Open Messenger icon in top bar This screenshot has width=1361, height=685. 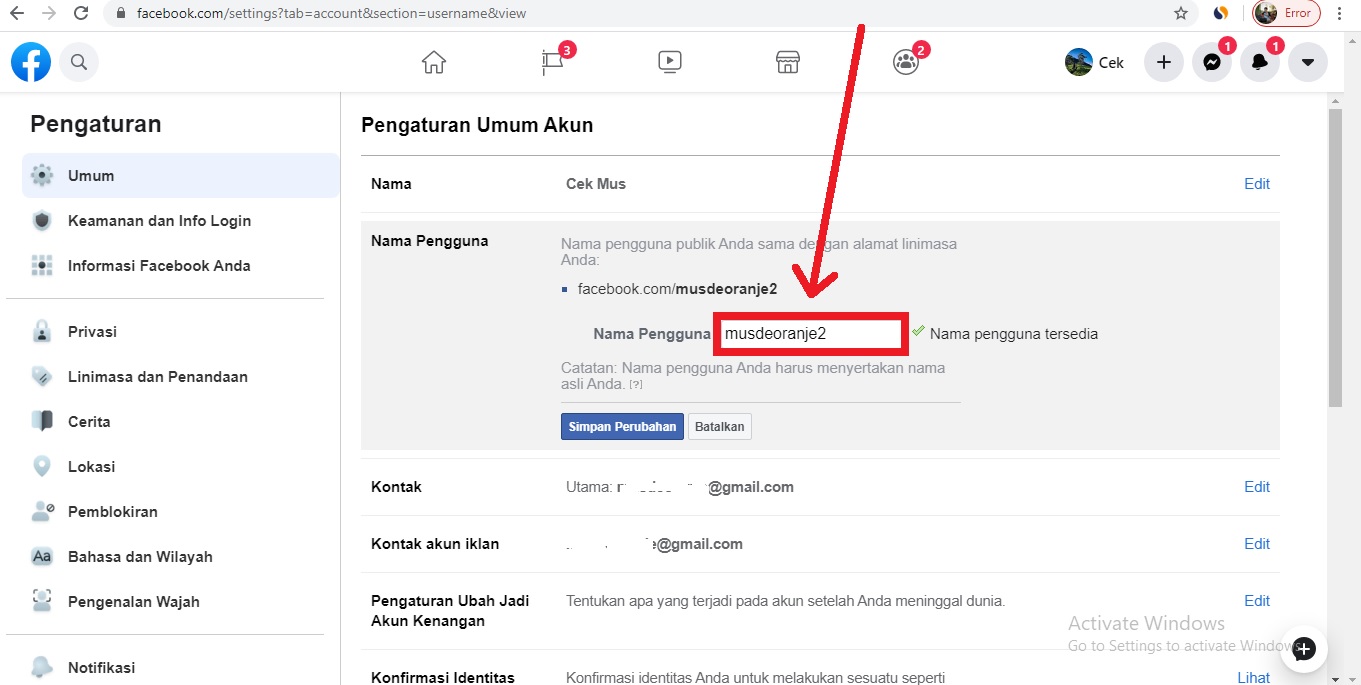click(1211, 62)
